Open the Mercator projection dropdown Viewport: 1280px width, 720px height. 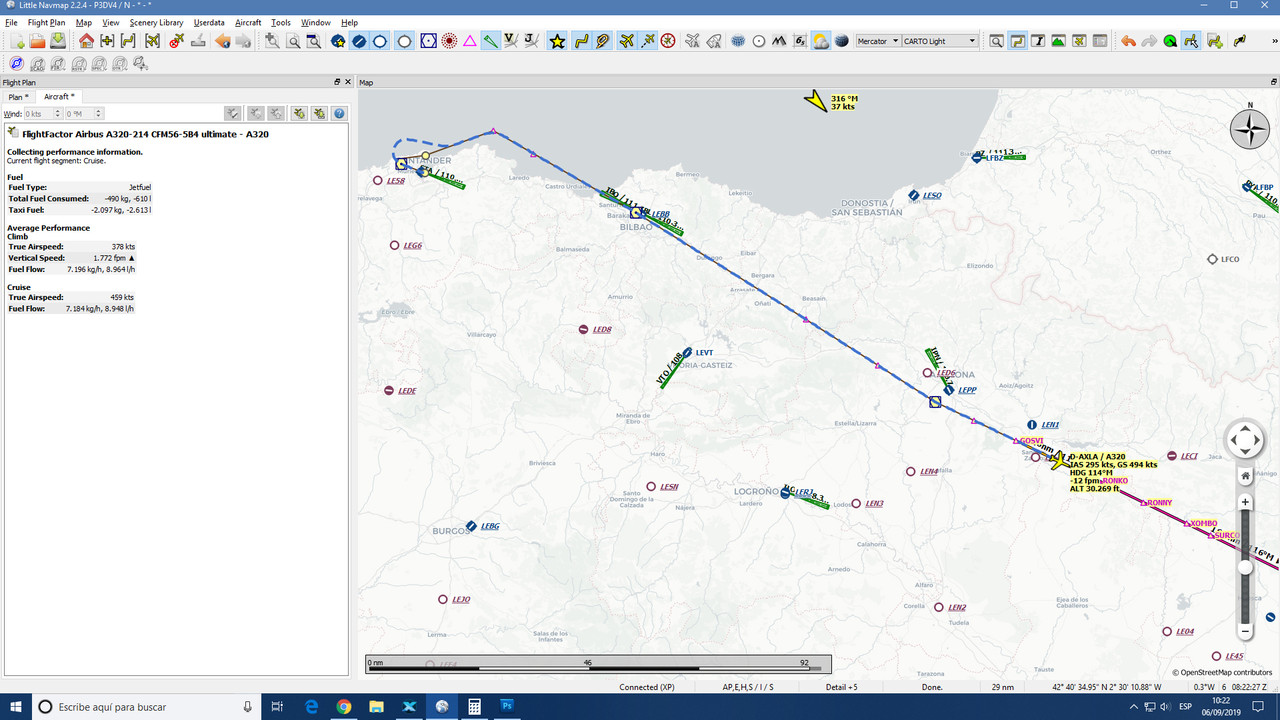click(878, 41)
